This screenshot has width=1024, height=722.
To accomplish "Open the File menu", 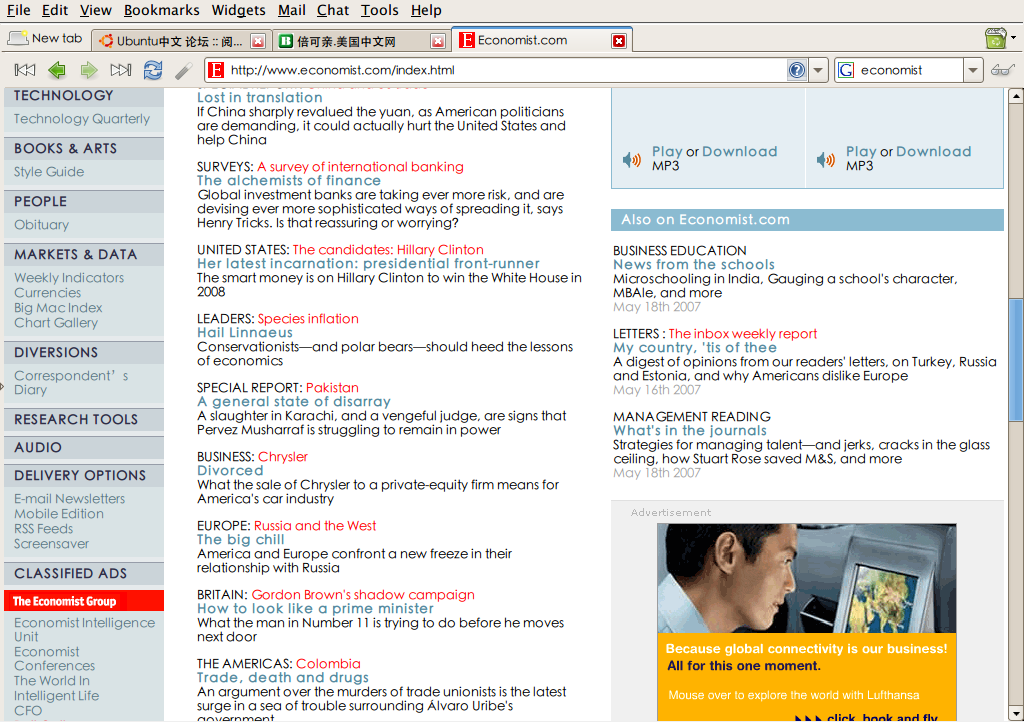I will point(18,10).
